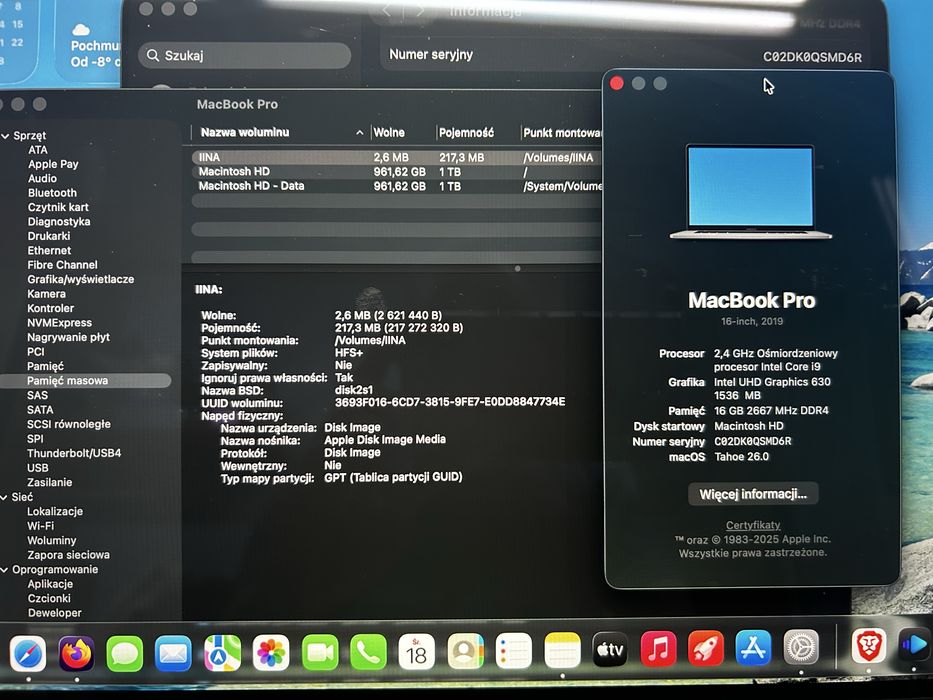The width and height of the screenshot is (933, 700).
Task: Open the Notes app in Dock
Action: click(x=562, y=650)
